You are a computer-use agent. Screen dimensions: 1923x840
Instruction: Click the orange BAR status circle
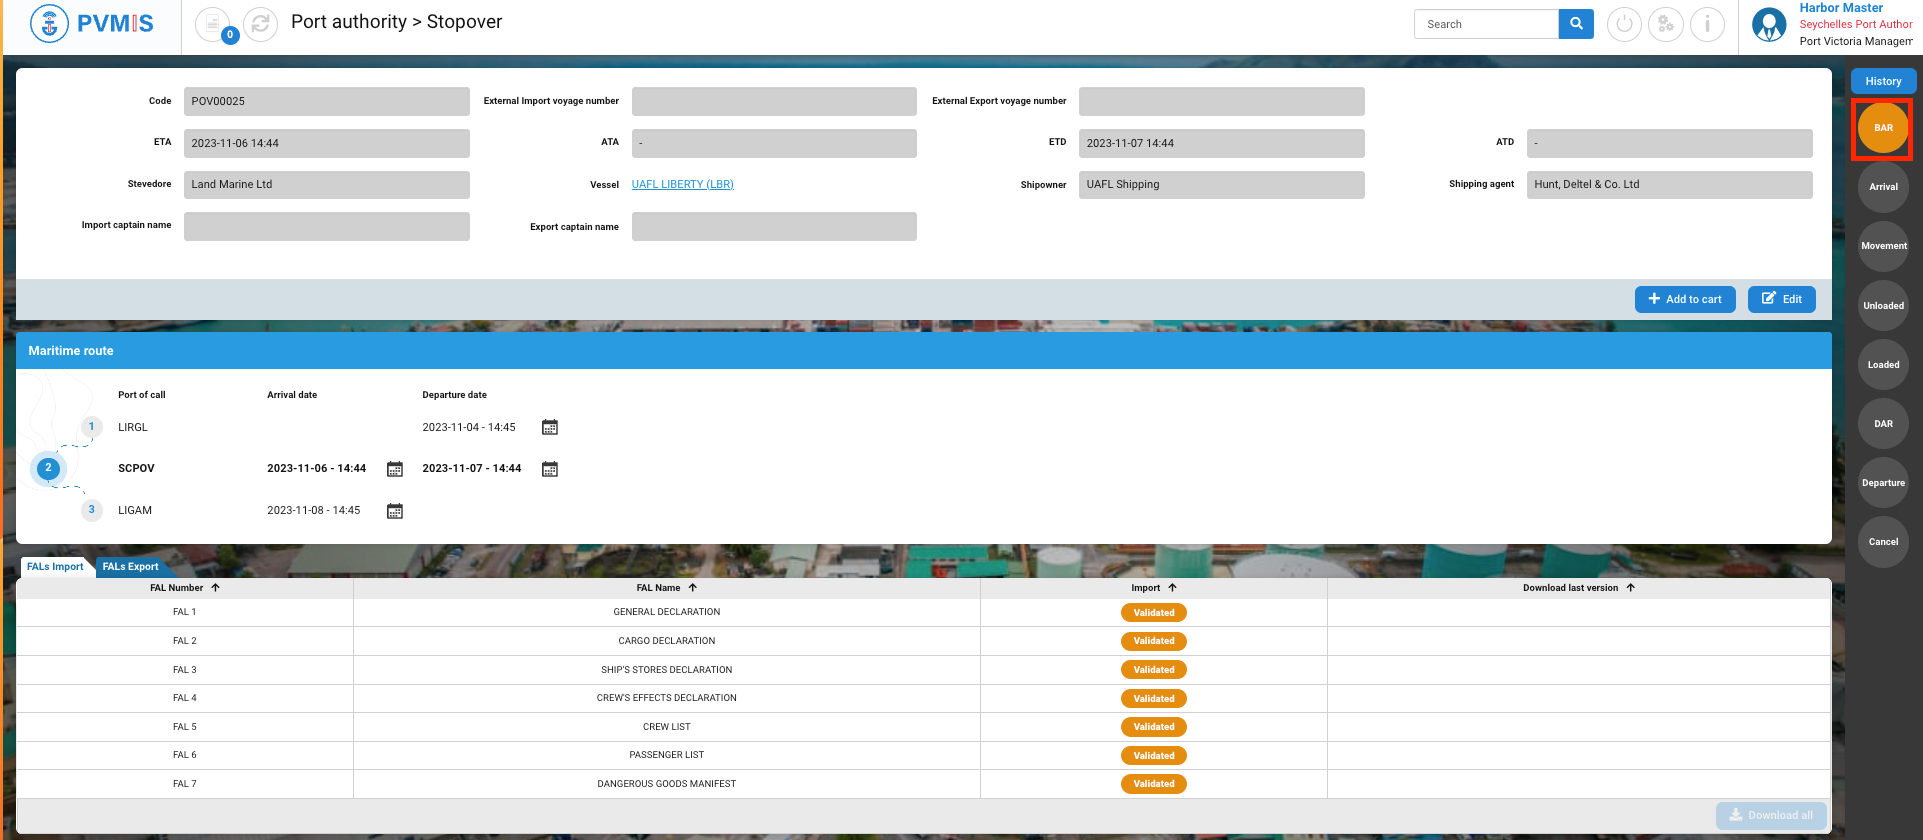point(1882,128)
